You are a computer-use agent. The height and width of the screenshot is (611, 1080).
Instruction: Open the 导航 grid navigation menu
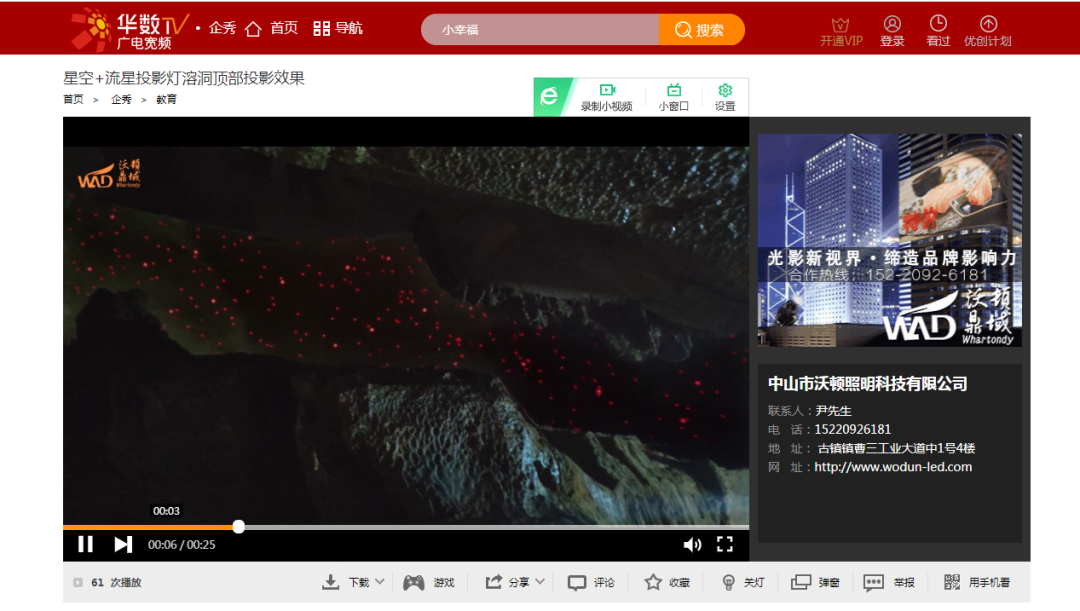[338, 28]
